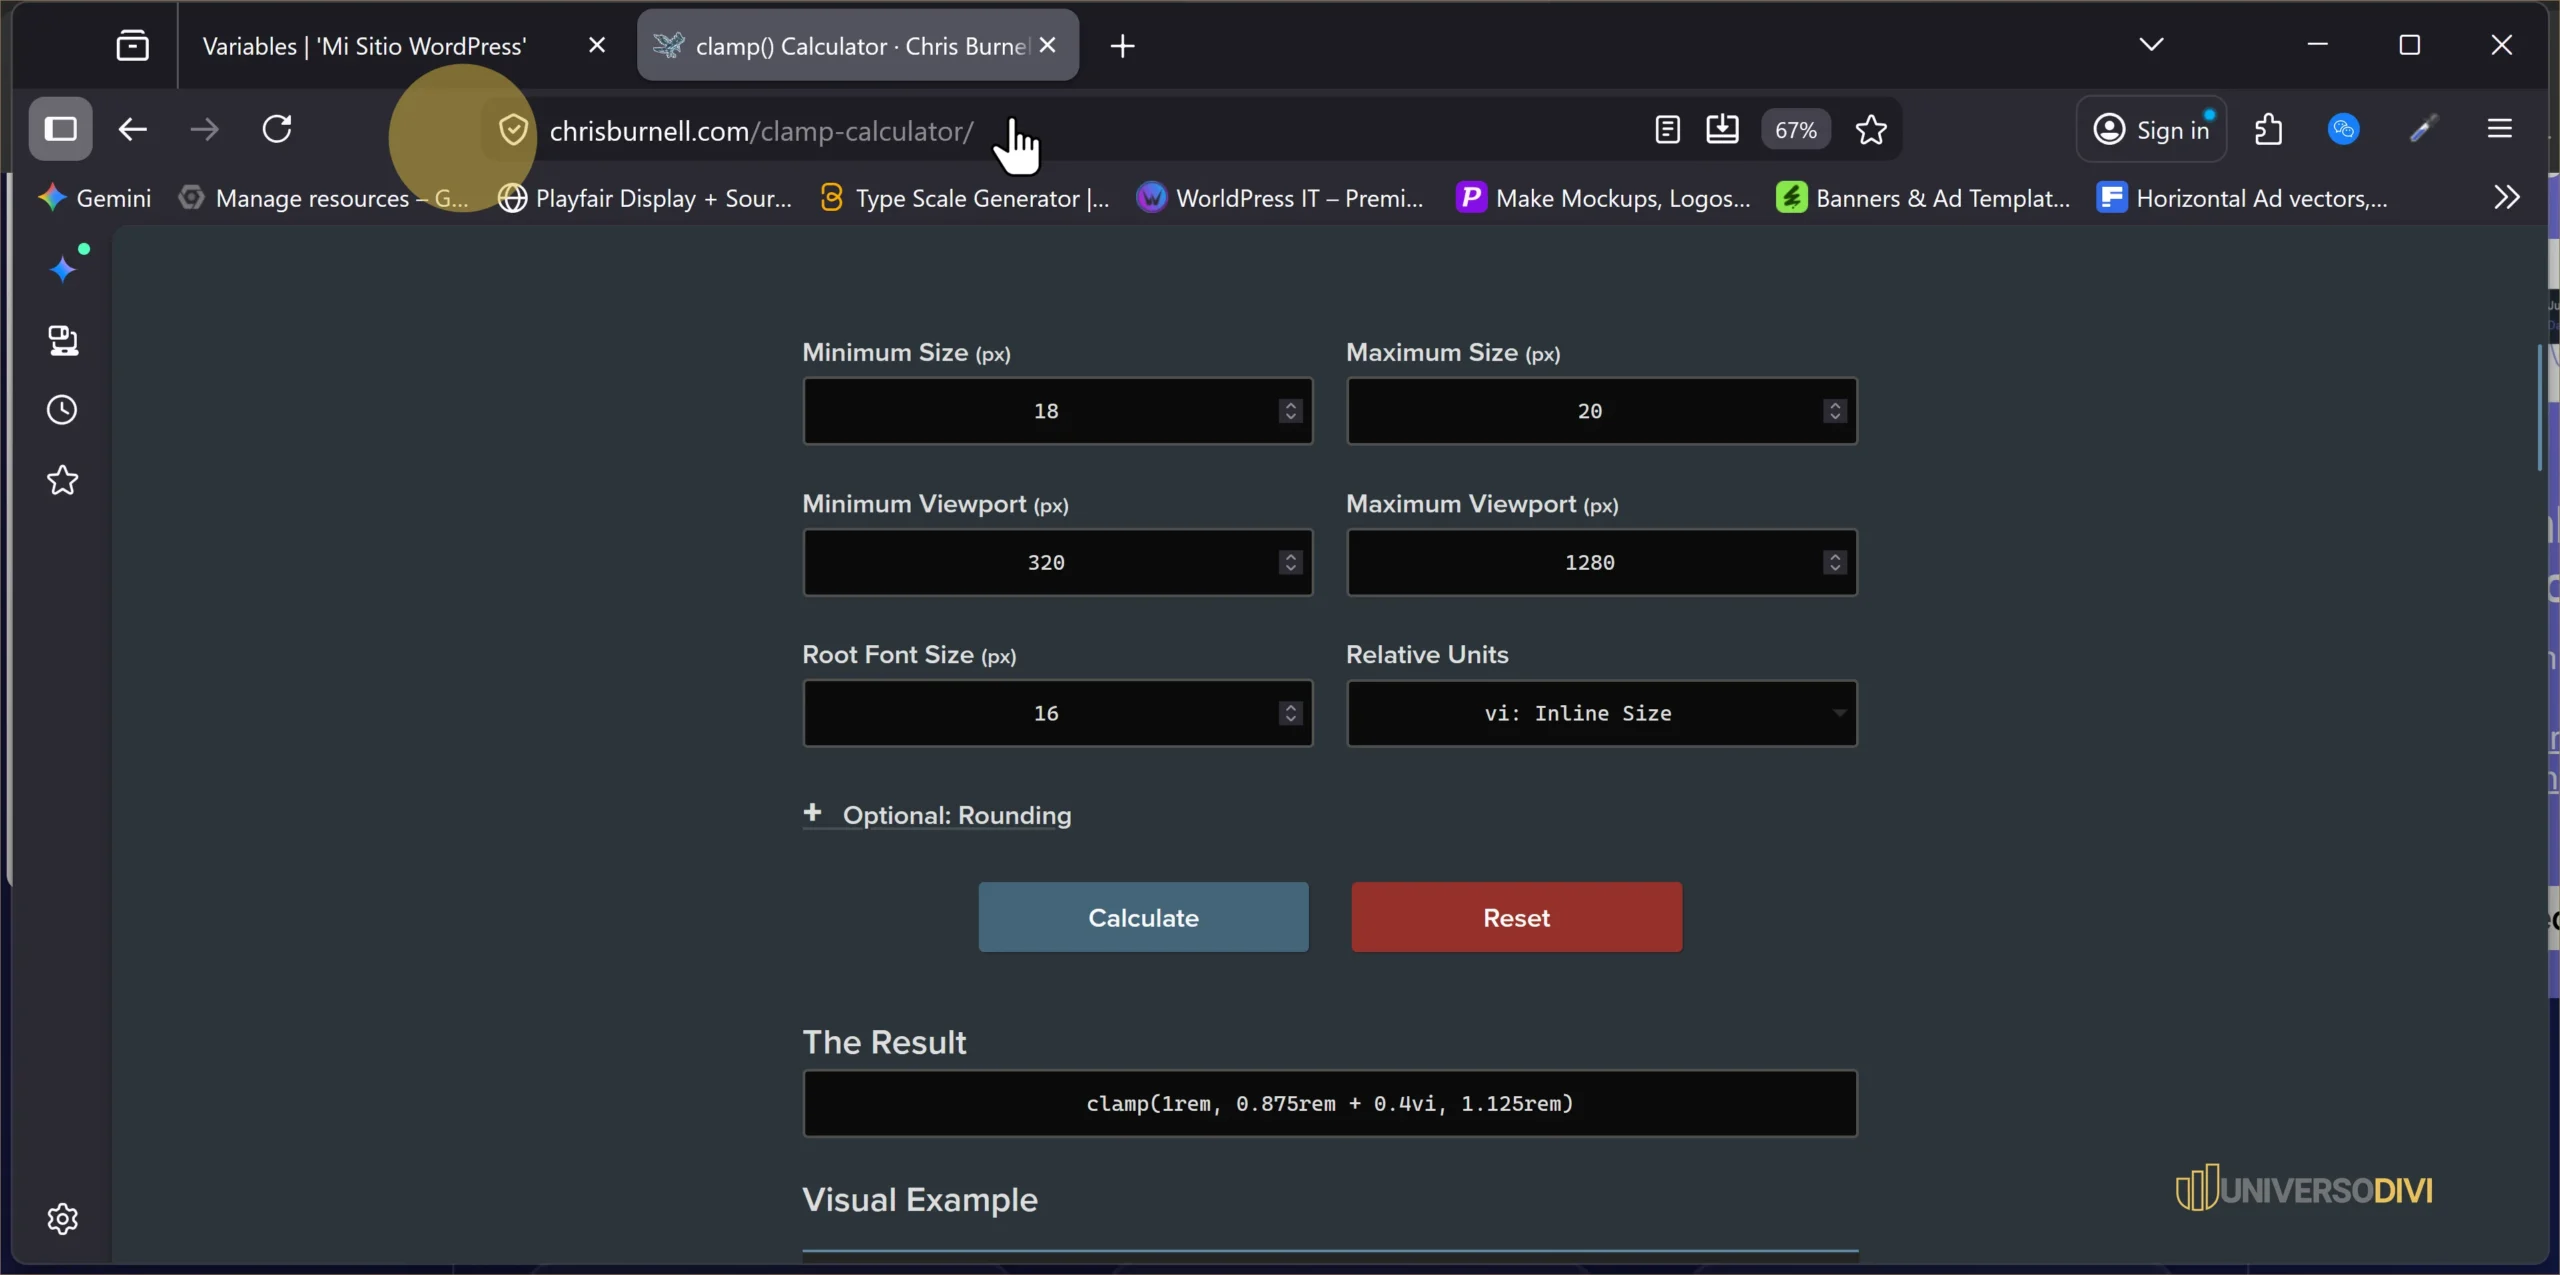Image resolution: width=2560 pixels, height=1275 pixels.
Task: Open a new browser tab
Action: 1122,46
